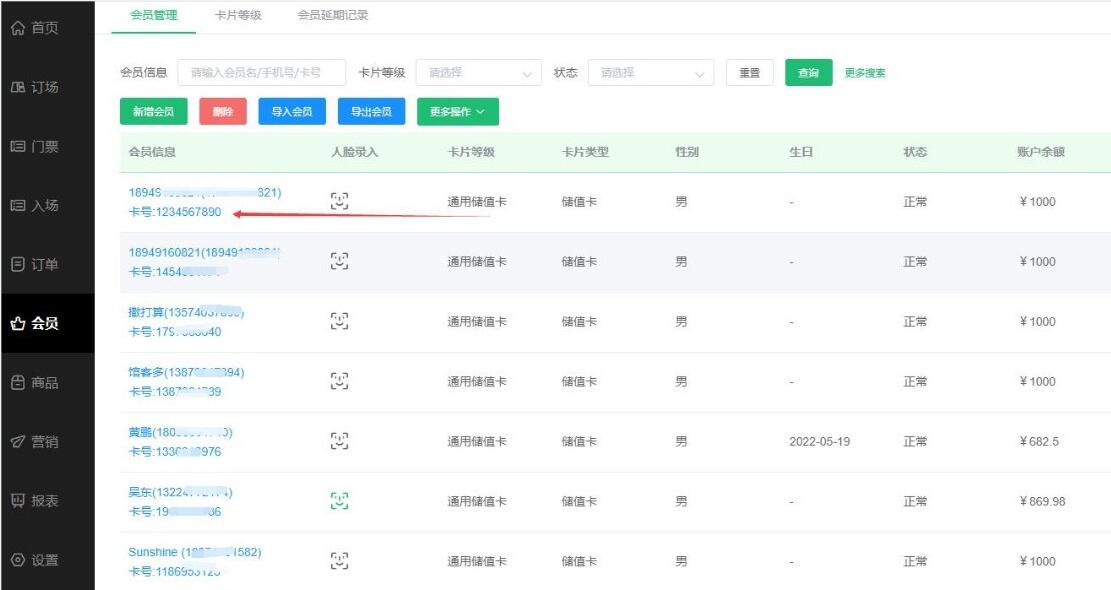Image resolution: width=1111 pixels, height=590 pixels.
Task: Open 营销 in the sidebar
Action: 35,442
